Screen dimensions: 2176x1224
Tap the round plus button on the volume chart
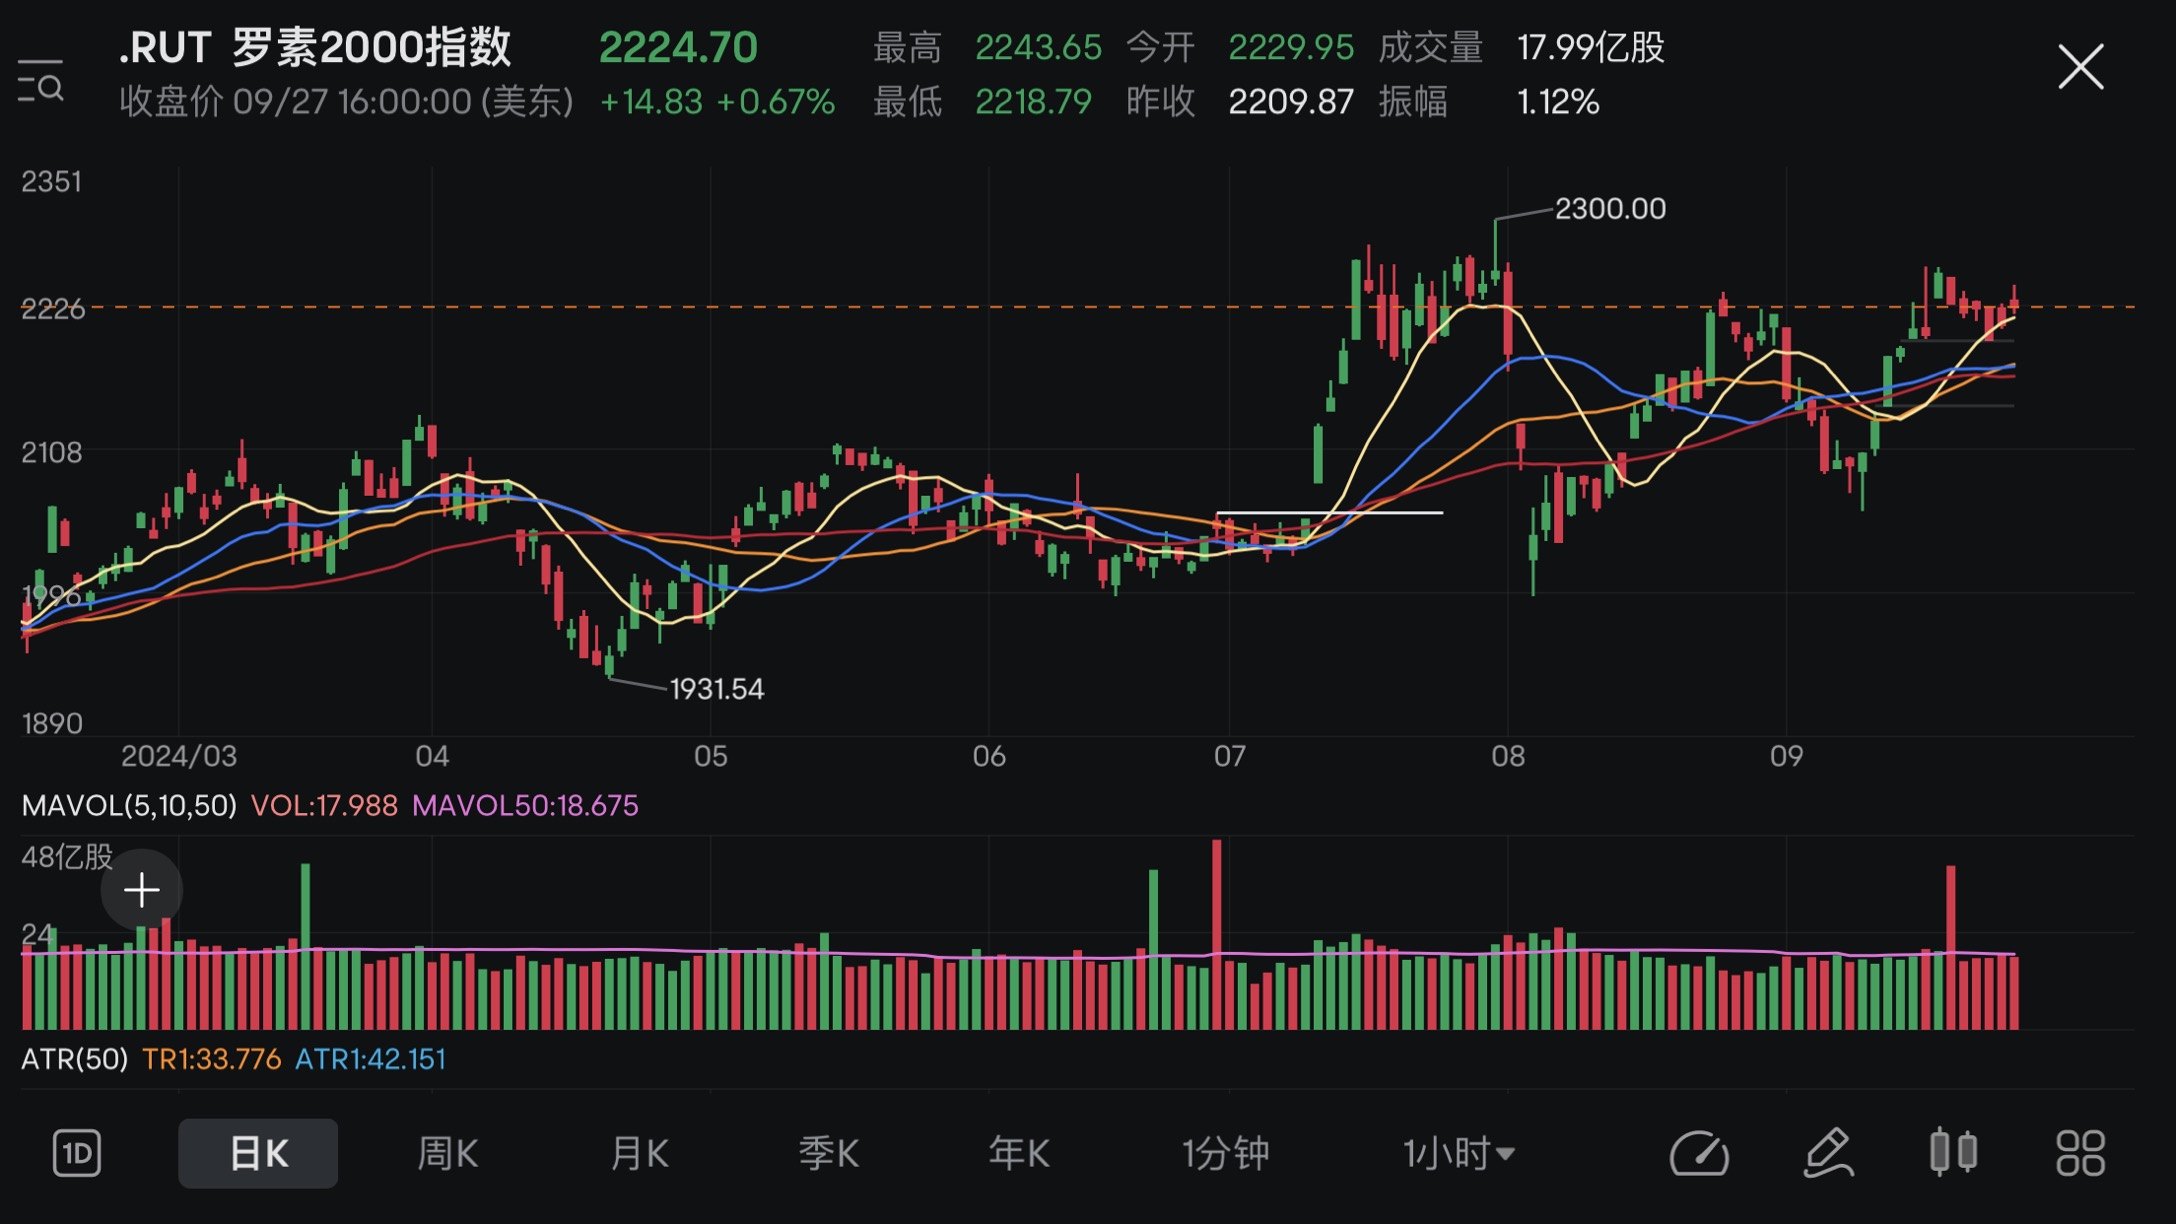coord(142,889)
